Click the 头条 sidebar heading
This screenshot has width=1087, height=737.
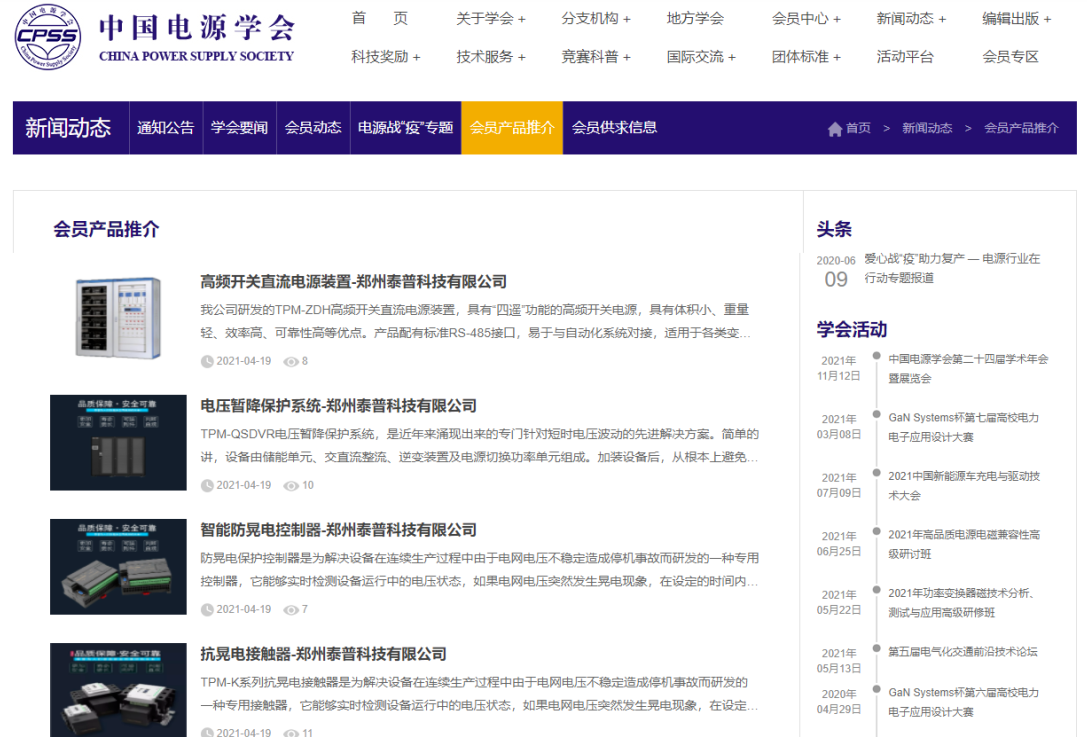click(834, 229)
